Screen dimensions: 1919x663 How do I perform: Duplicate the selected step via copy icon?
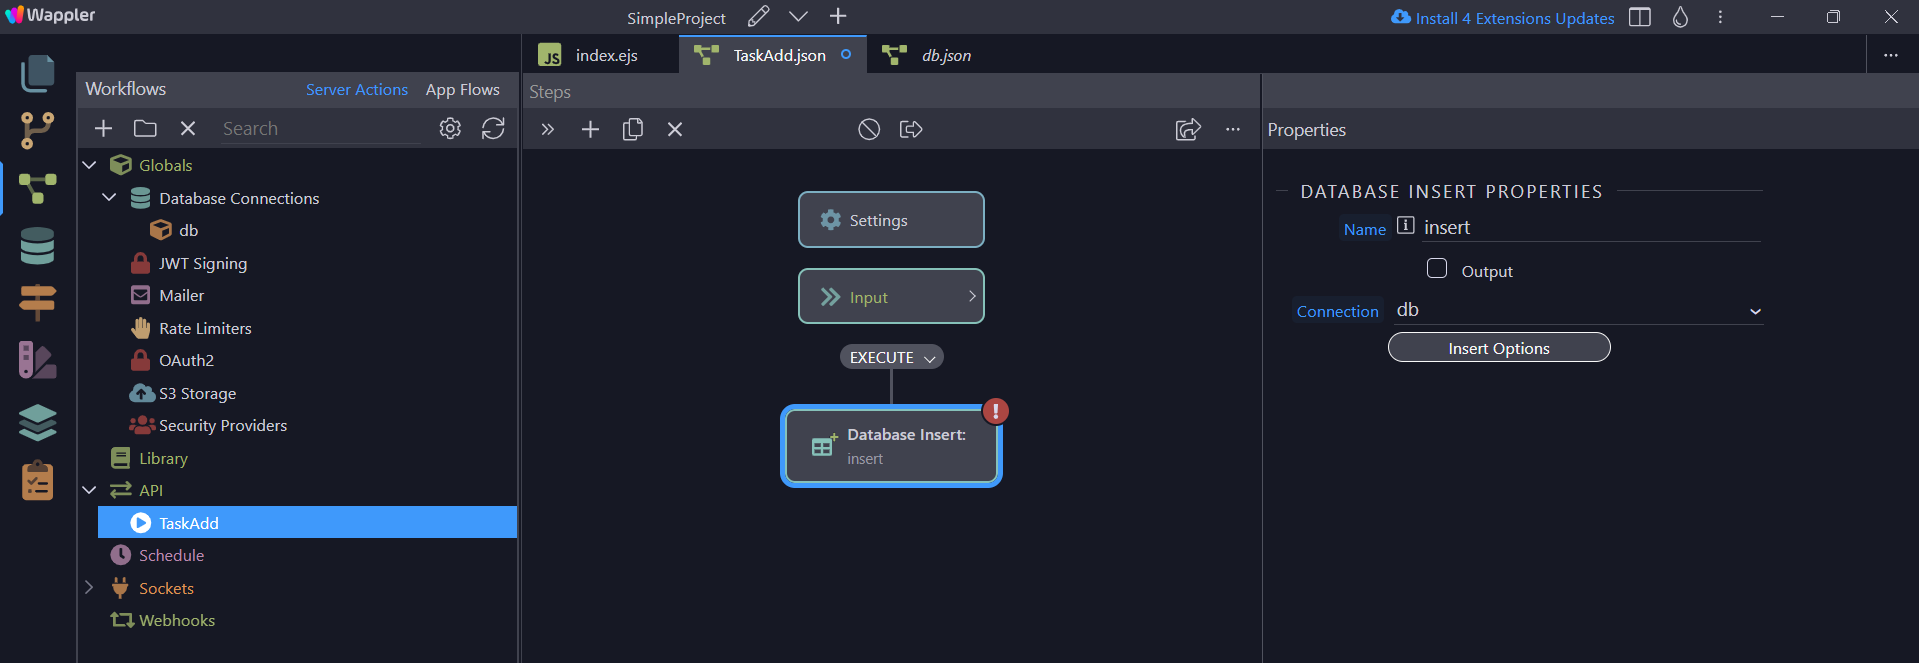[x=632, y=129]
